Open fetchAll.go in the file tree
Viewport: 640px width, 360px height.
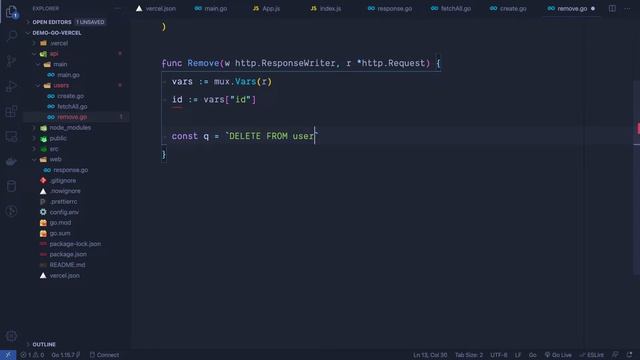(x=72, y=107)
